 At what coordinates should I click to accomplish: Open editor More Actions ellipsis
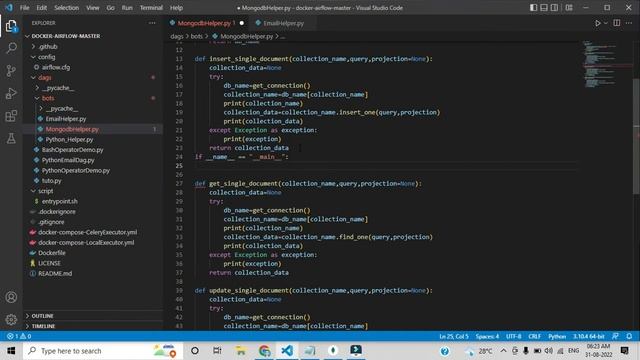click(x=629, y=23)
